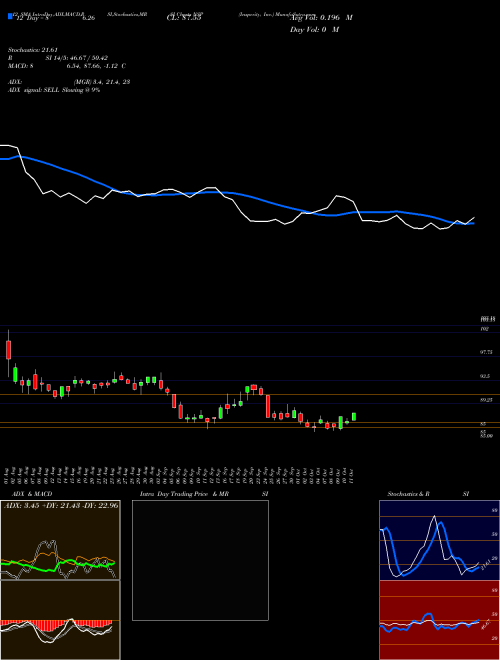Click the 97.75 price axis label

(x=486, y=352)
